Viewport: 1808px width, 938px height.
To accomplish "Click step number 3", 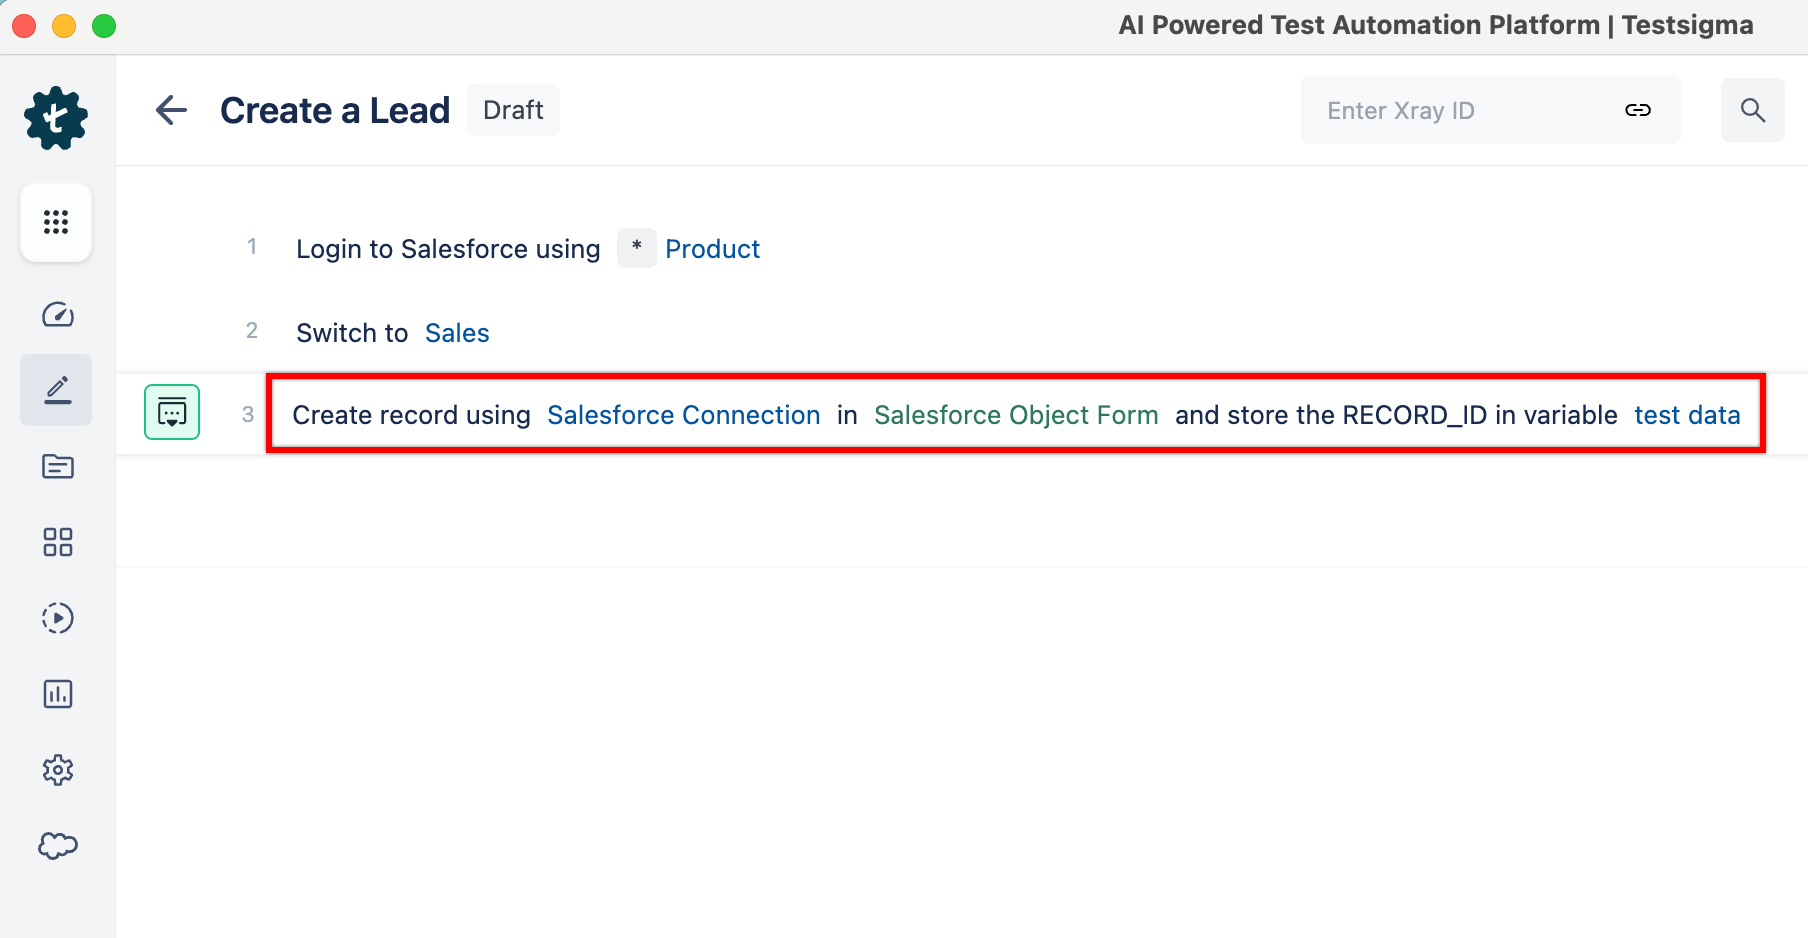I will [x=248, y=414].
